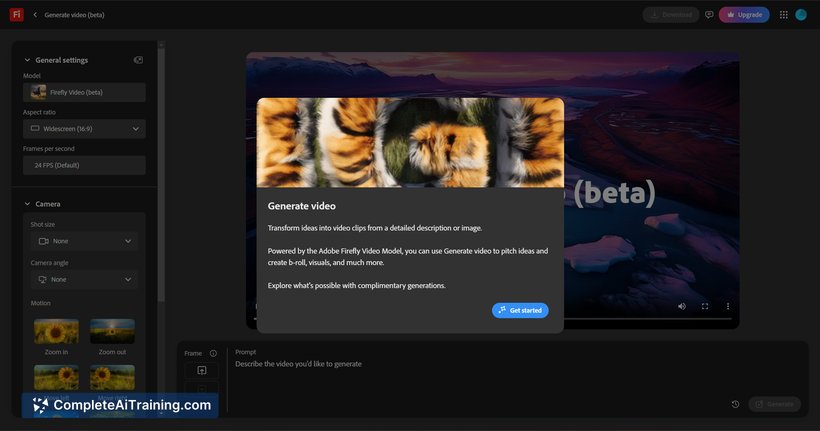Image resolution: width=820 pixels, height=431 pixels.
Task: Open the Camera angle dropdown
Action: point(84,279)
